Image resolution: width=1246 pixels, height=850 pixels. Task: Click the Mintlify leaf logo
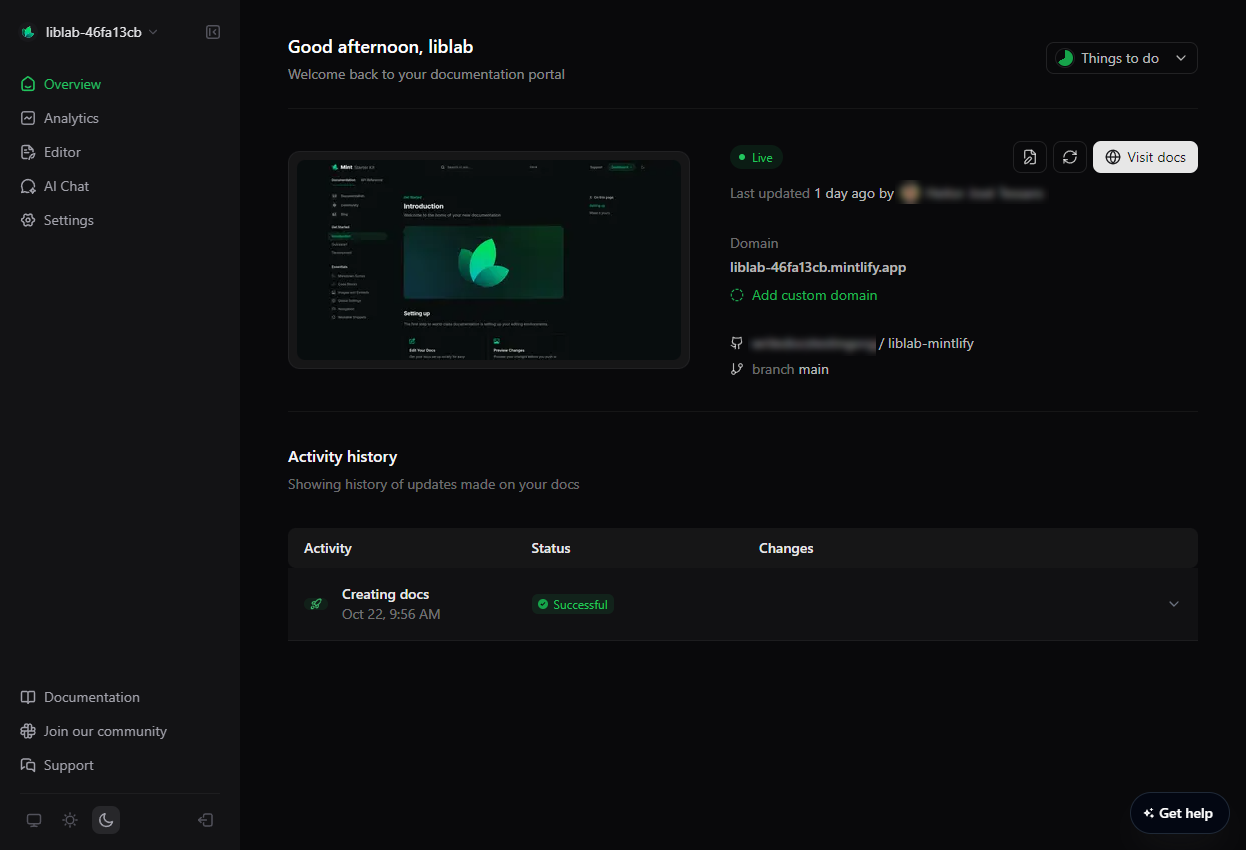pyautogui.click(x=28, y=32)
